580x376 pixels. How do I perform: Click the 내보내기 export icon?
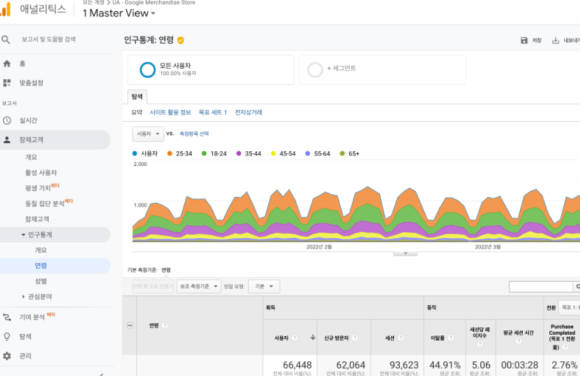point(556,40)
